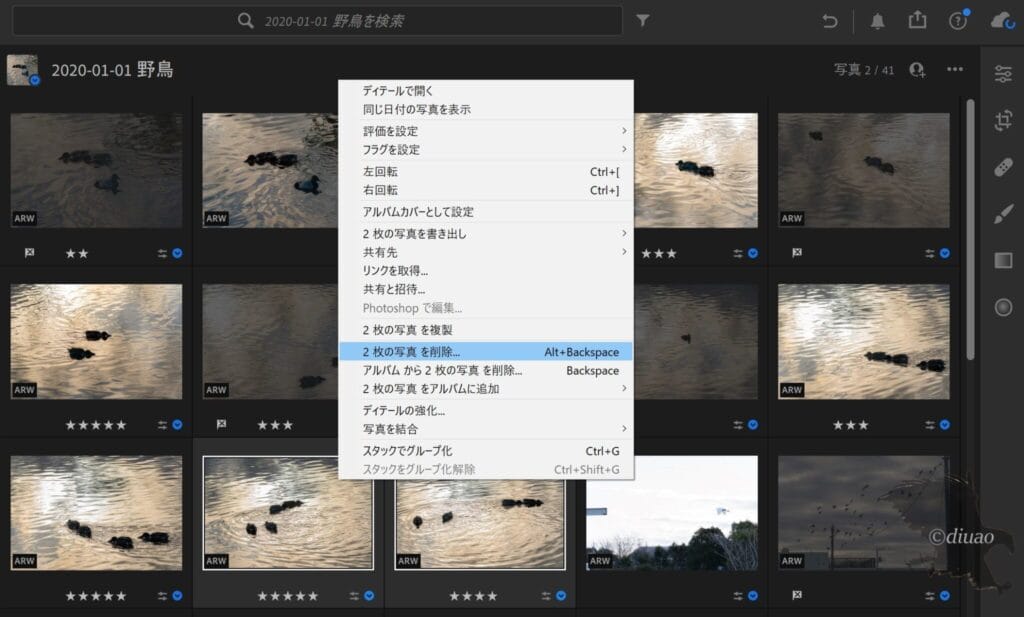Expand 2 枚の写真 をアルバムに追加 submenu

pos(487,388)
